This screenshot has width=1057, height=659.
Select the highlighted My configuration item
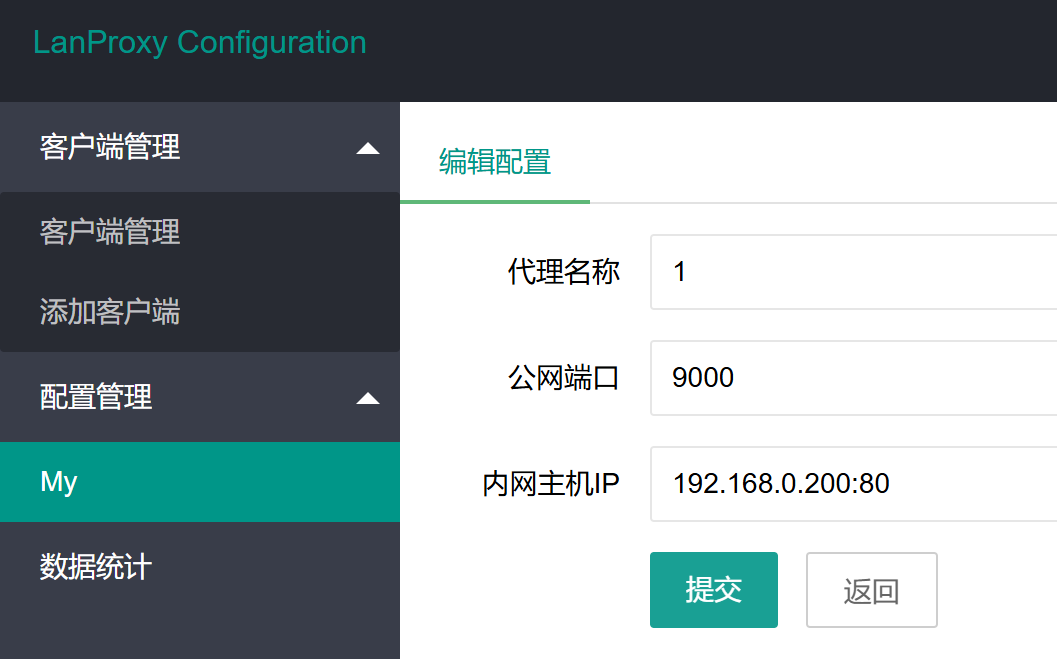pos(200,482)
